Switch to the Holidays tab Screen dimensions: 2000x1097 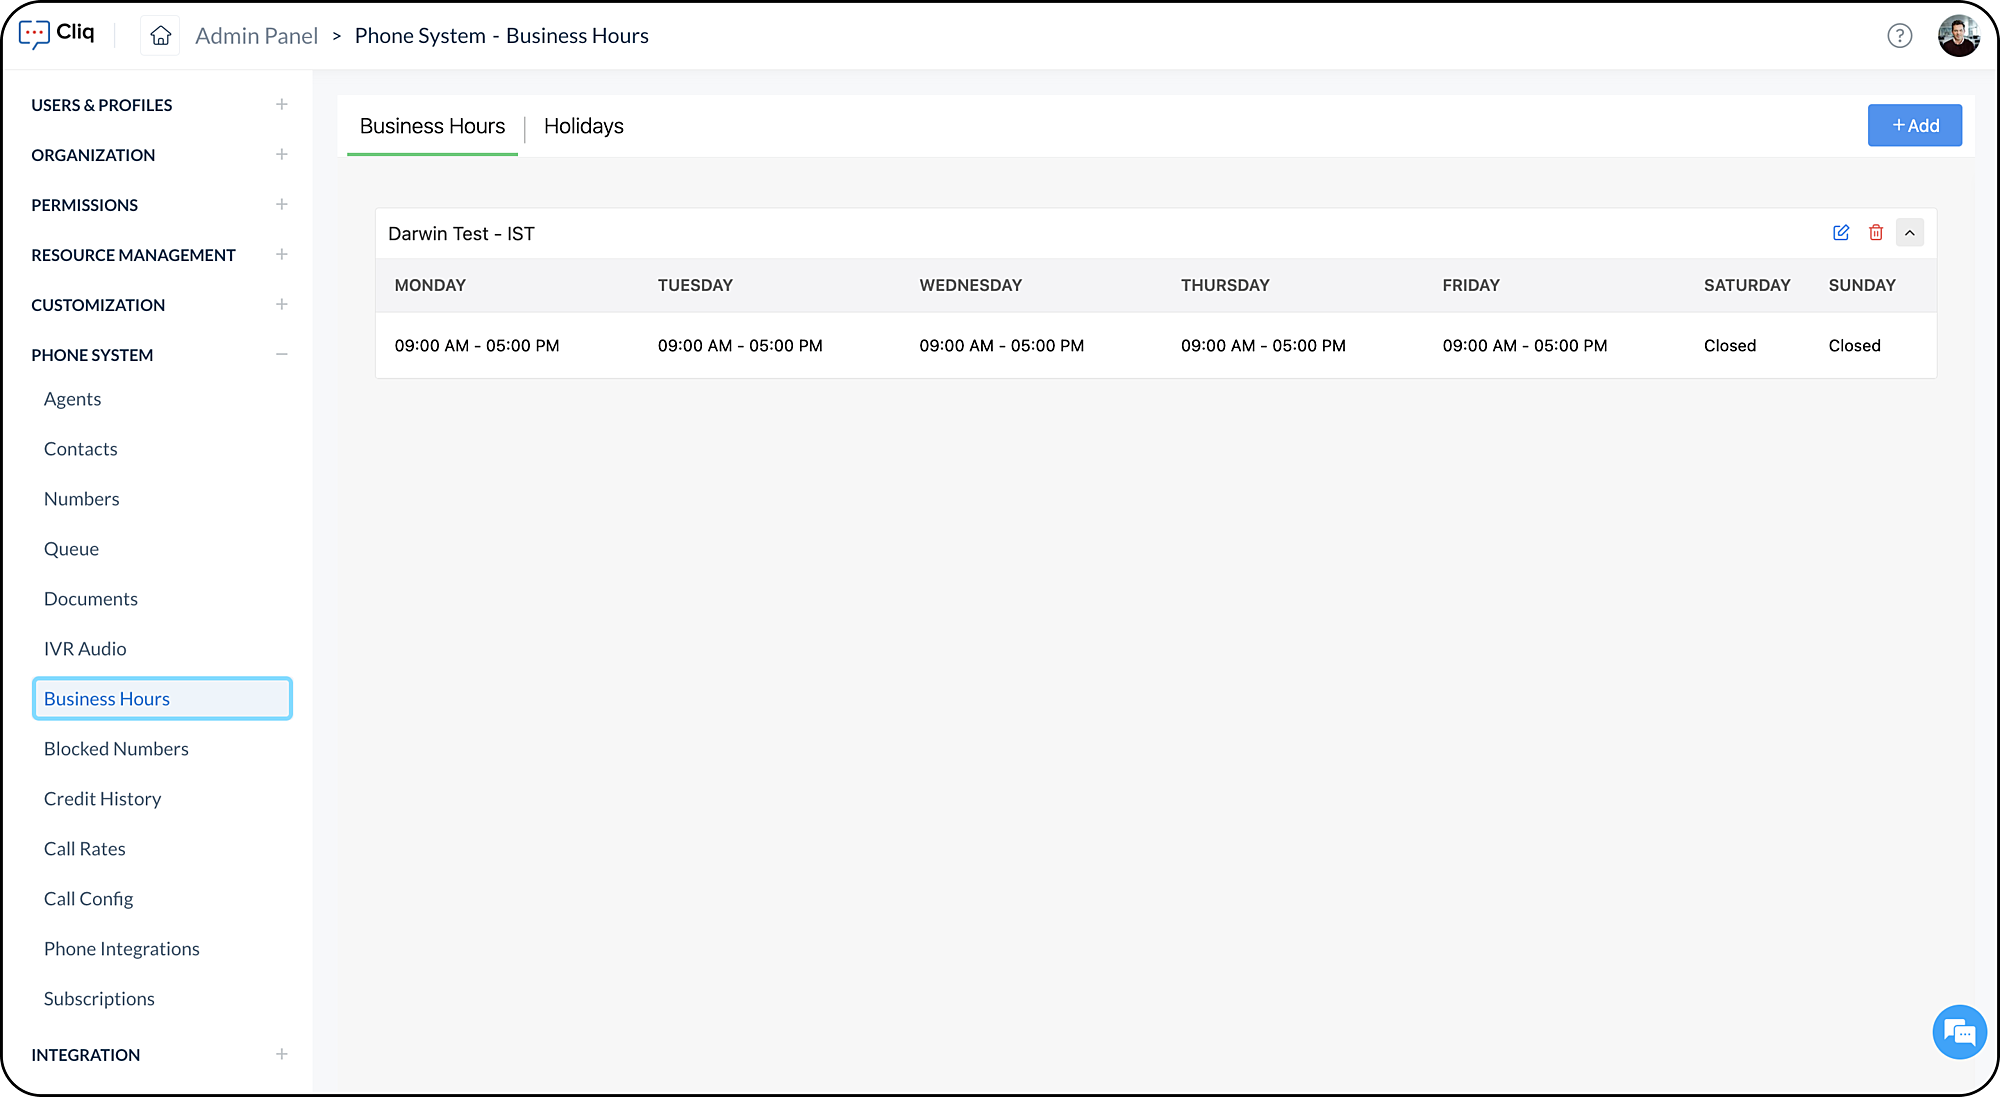[x=583, y=126]
